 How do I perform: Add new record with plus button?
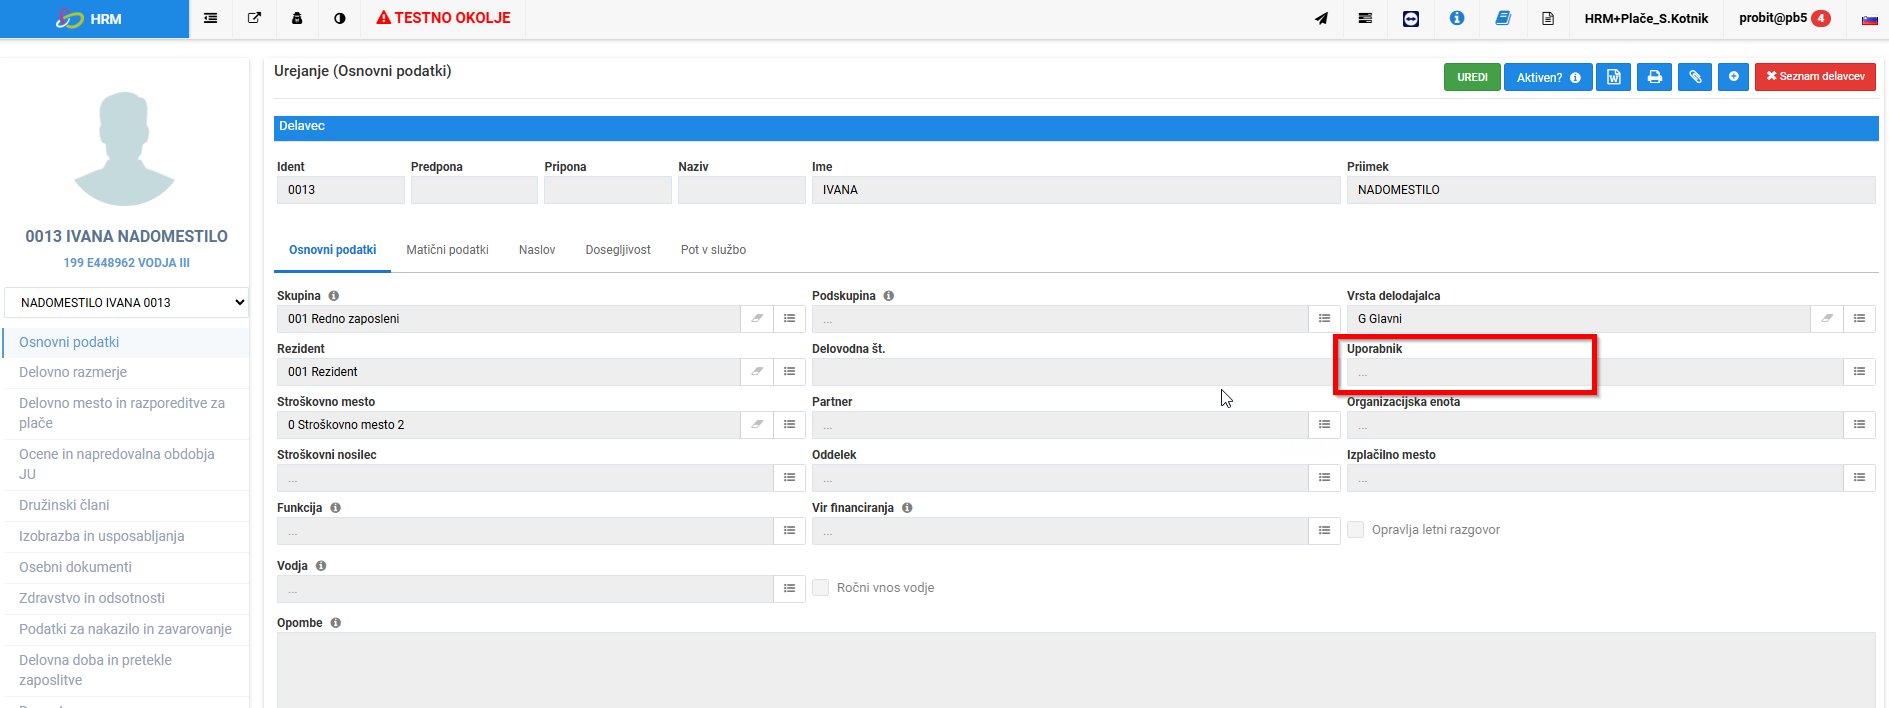[1734, 77]
